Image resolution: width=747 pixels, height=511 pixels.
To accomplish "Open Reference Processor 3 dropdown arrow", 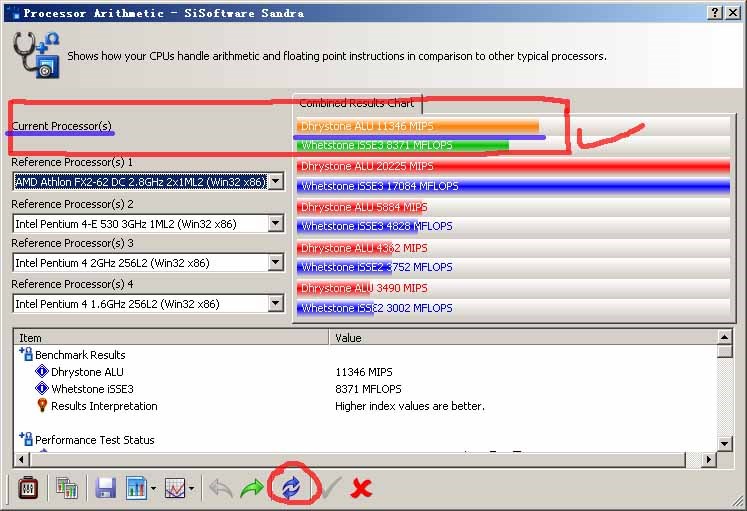I will (x=276, y=262).
